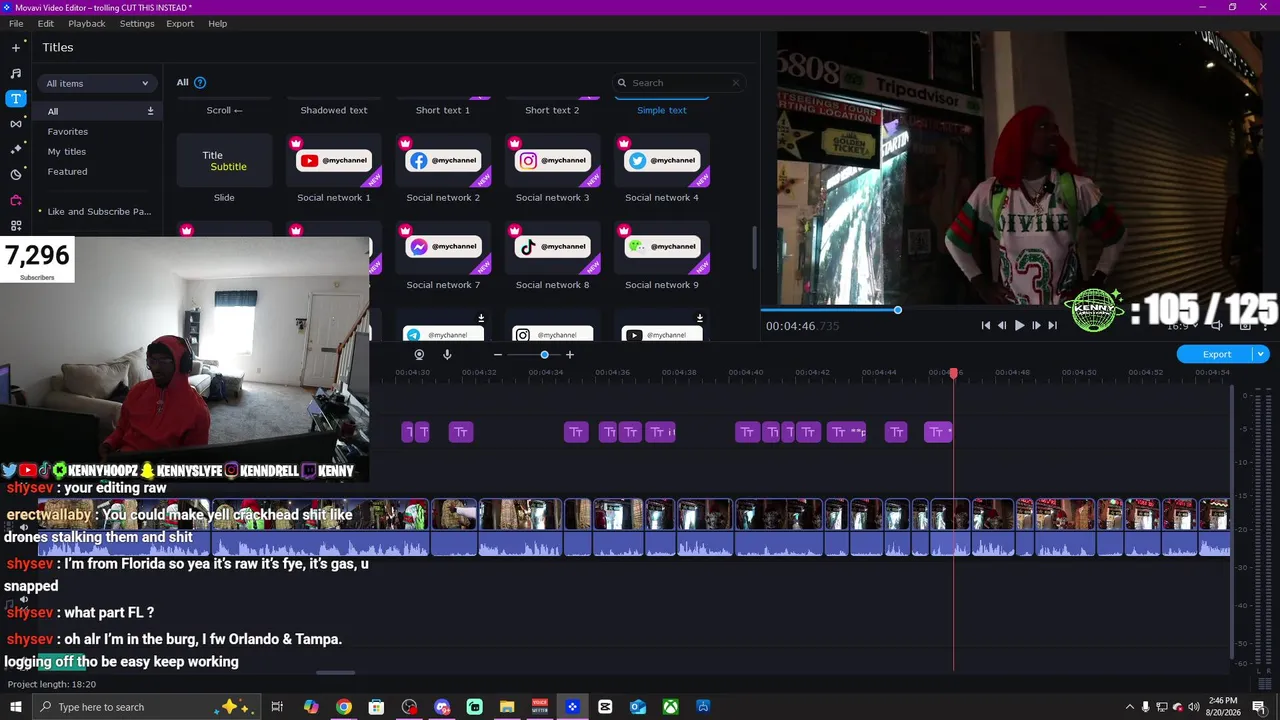1280x720 pixels.
Task: Select the Titles tab icon in sidebar
Action: pos(16,98)
